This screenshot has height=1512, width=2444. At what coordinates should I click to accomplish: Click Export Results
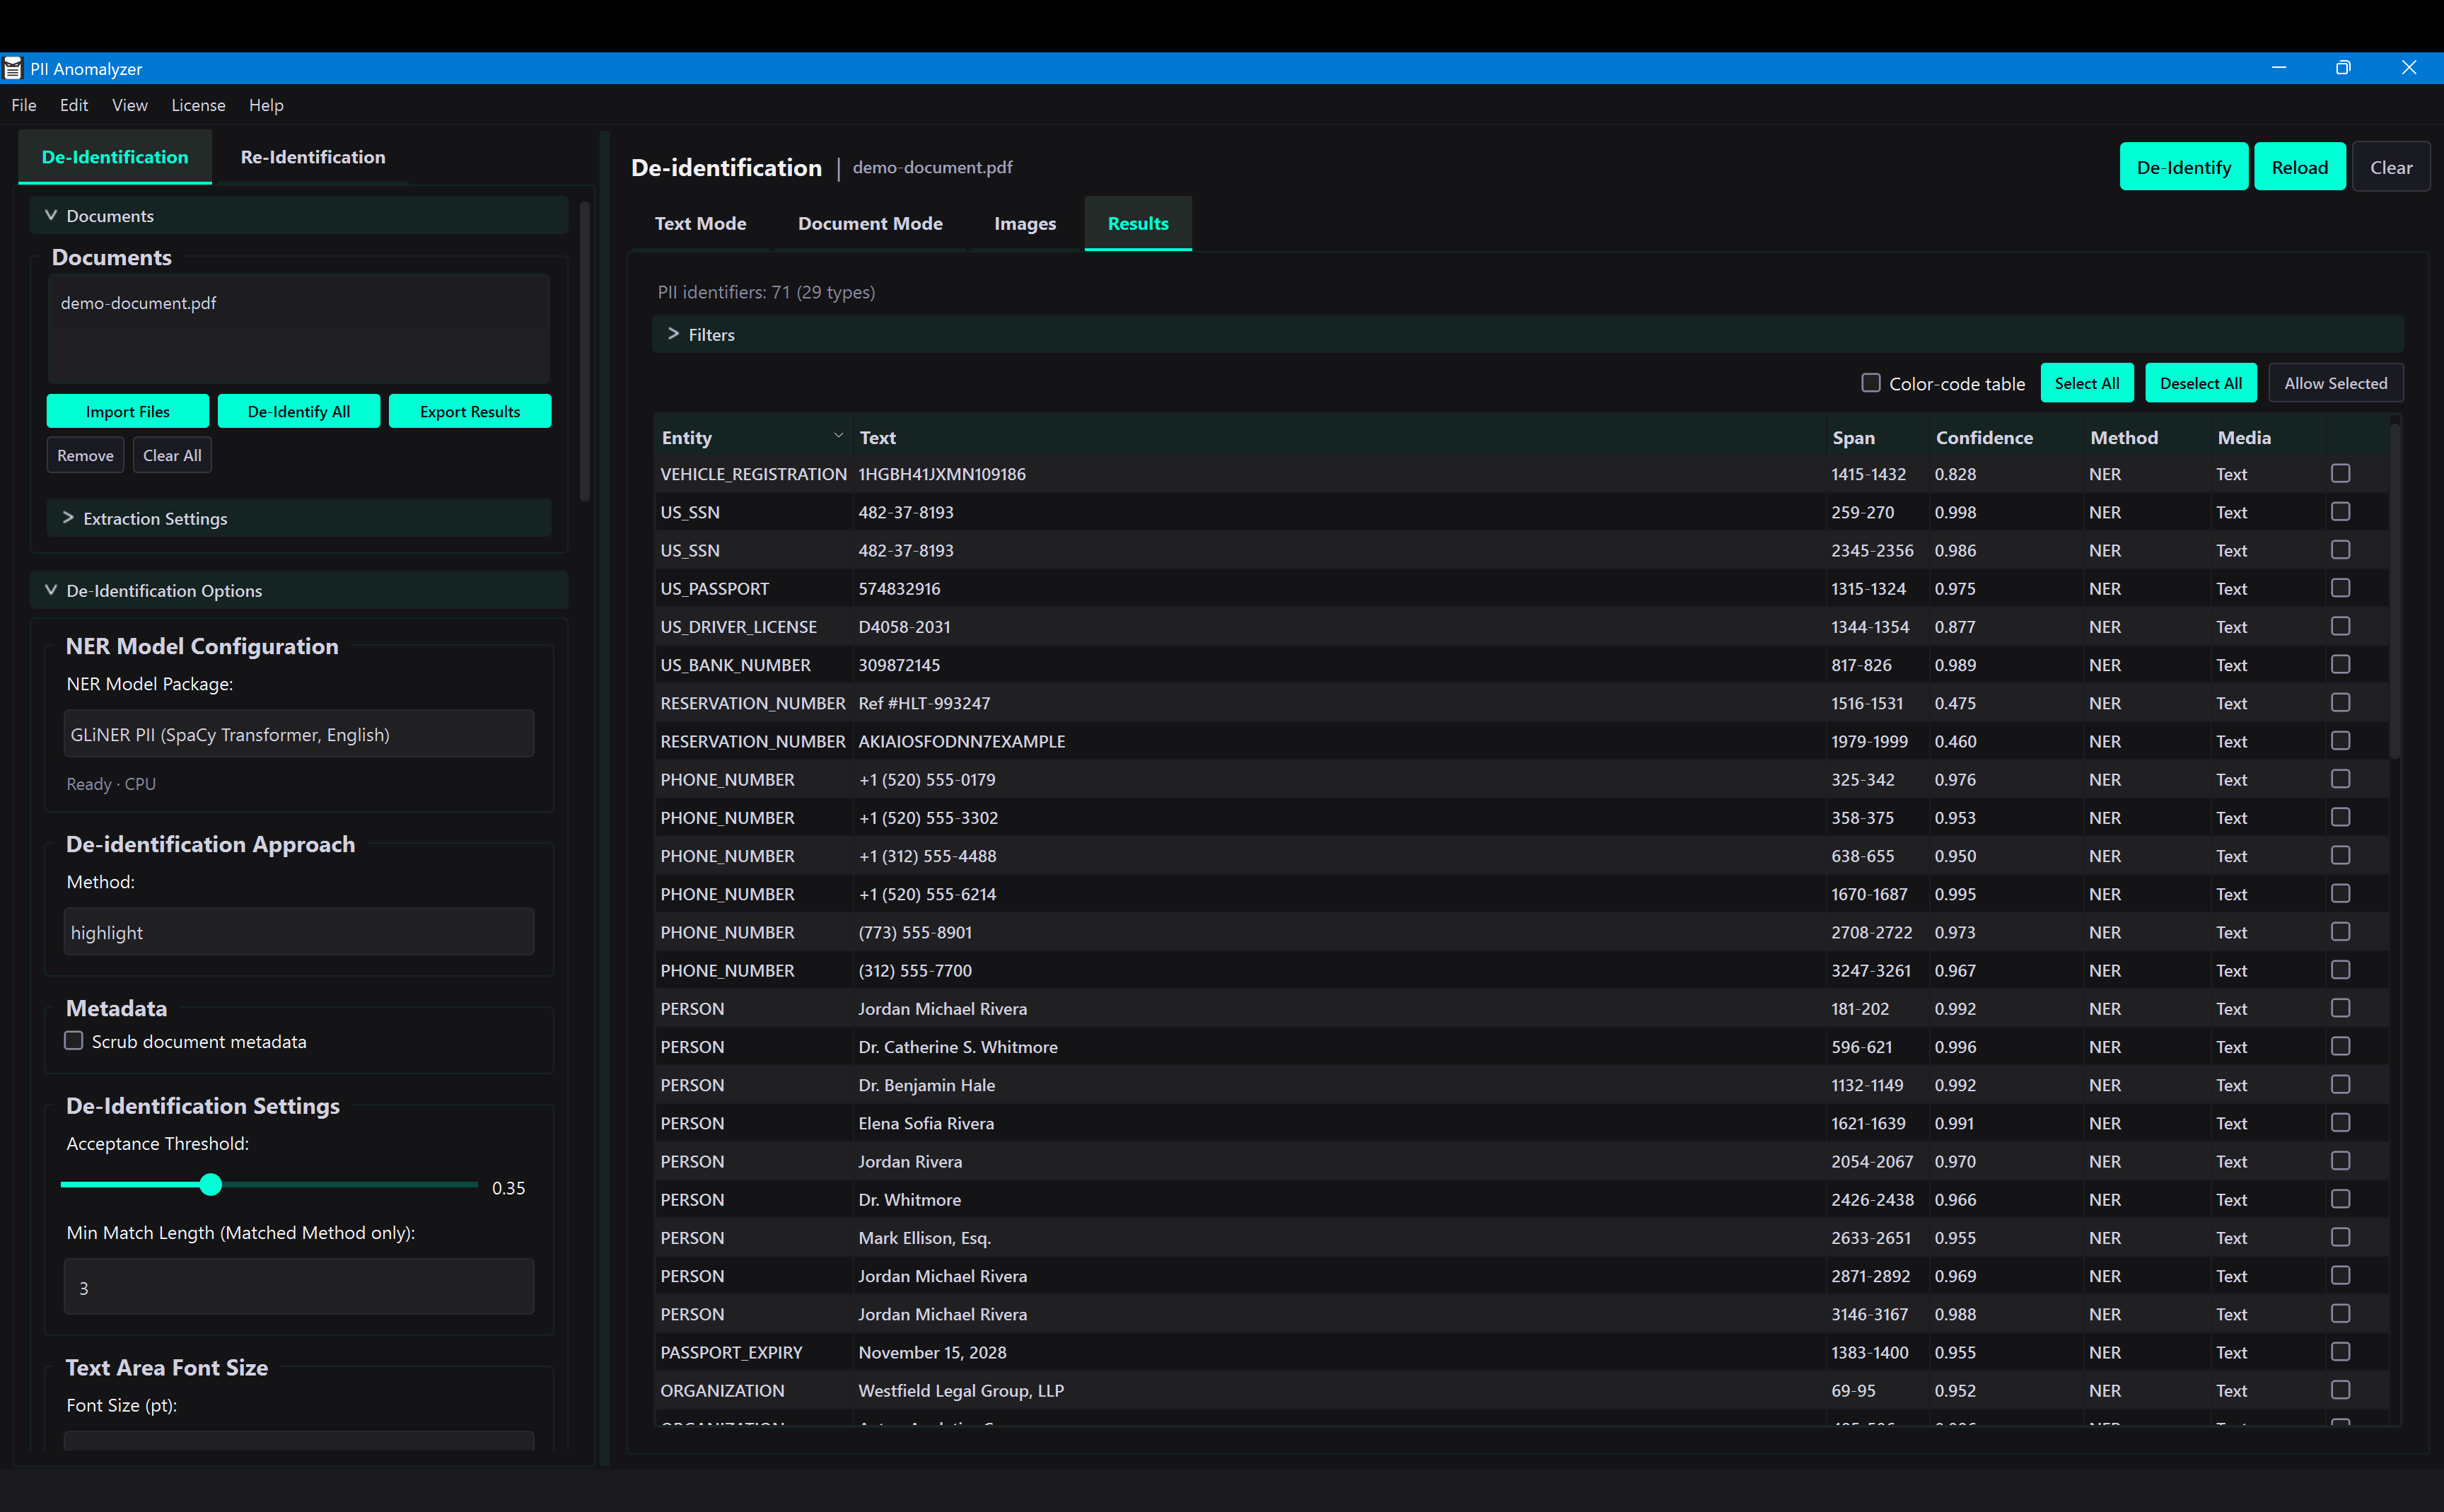(469, 411)
